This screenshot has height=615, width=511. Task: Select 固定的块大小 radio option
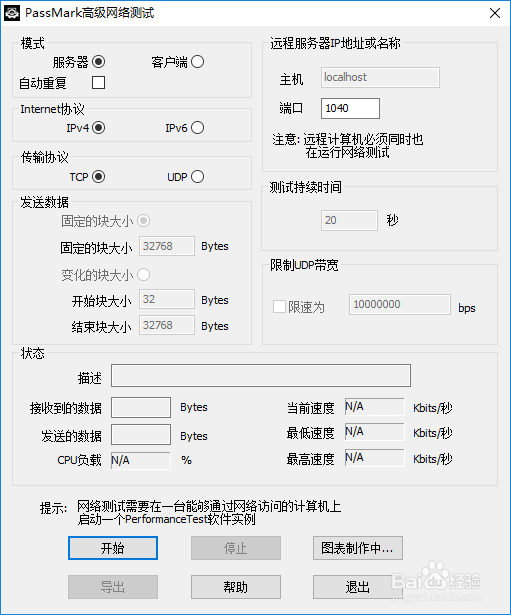point(144,221)
